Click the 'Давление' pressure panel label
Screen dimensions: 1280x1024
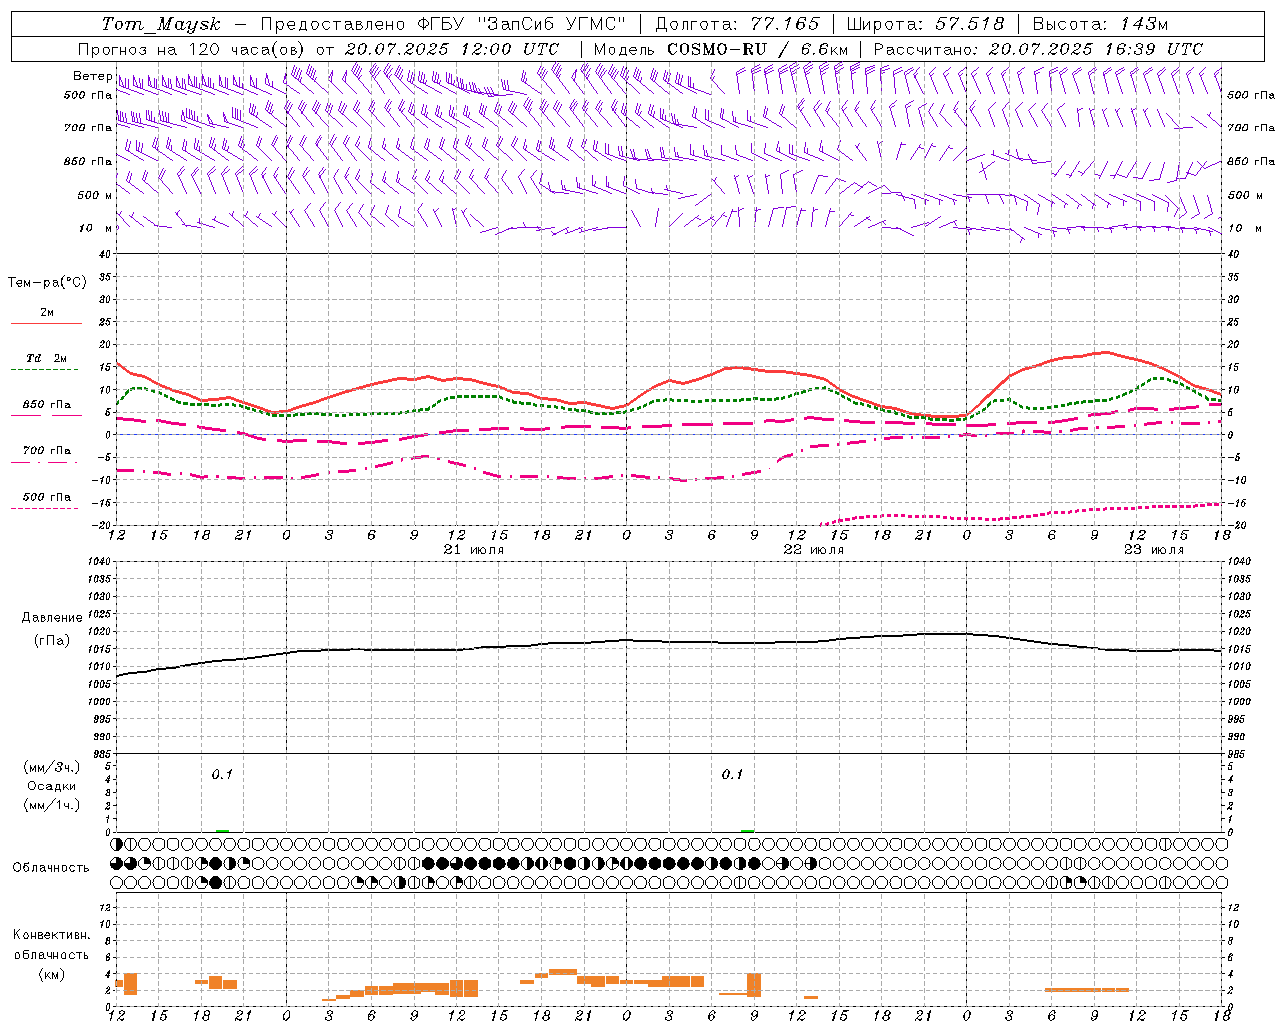pos(52,618)
